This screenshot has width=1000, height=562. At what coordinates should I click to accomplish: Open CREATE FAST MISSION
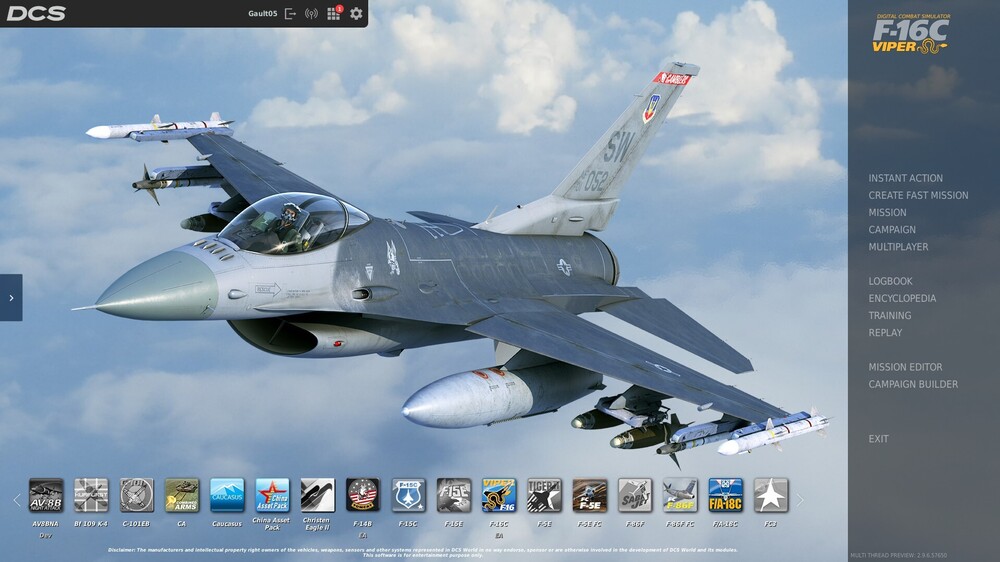pos(918,195)
